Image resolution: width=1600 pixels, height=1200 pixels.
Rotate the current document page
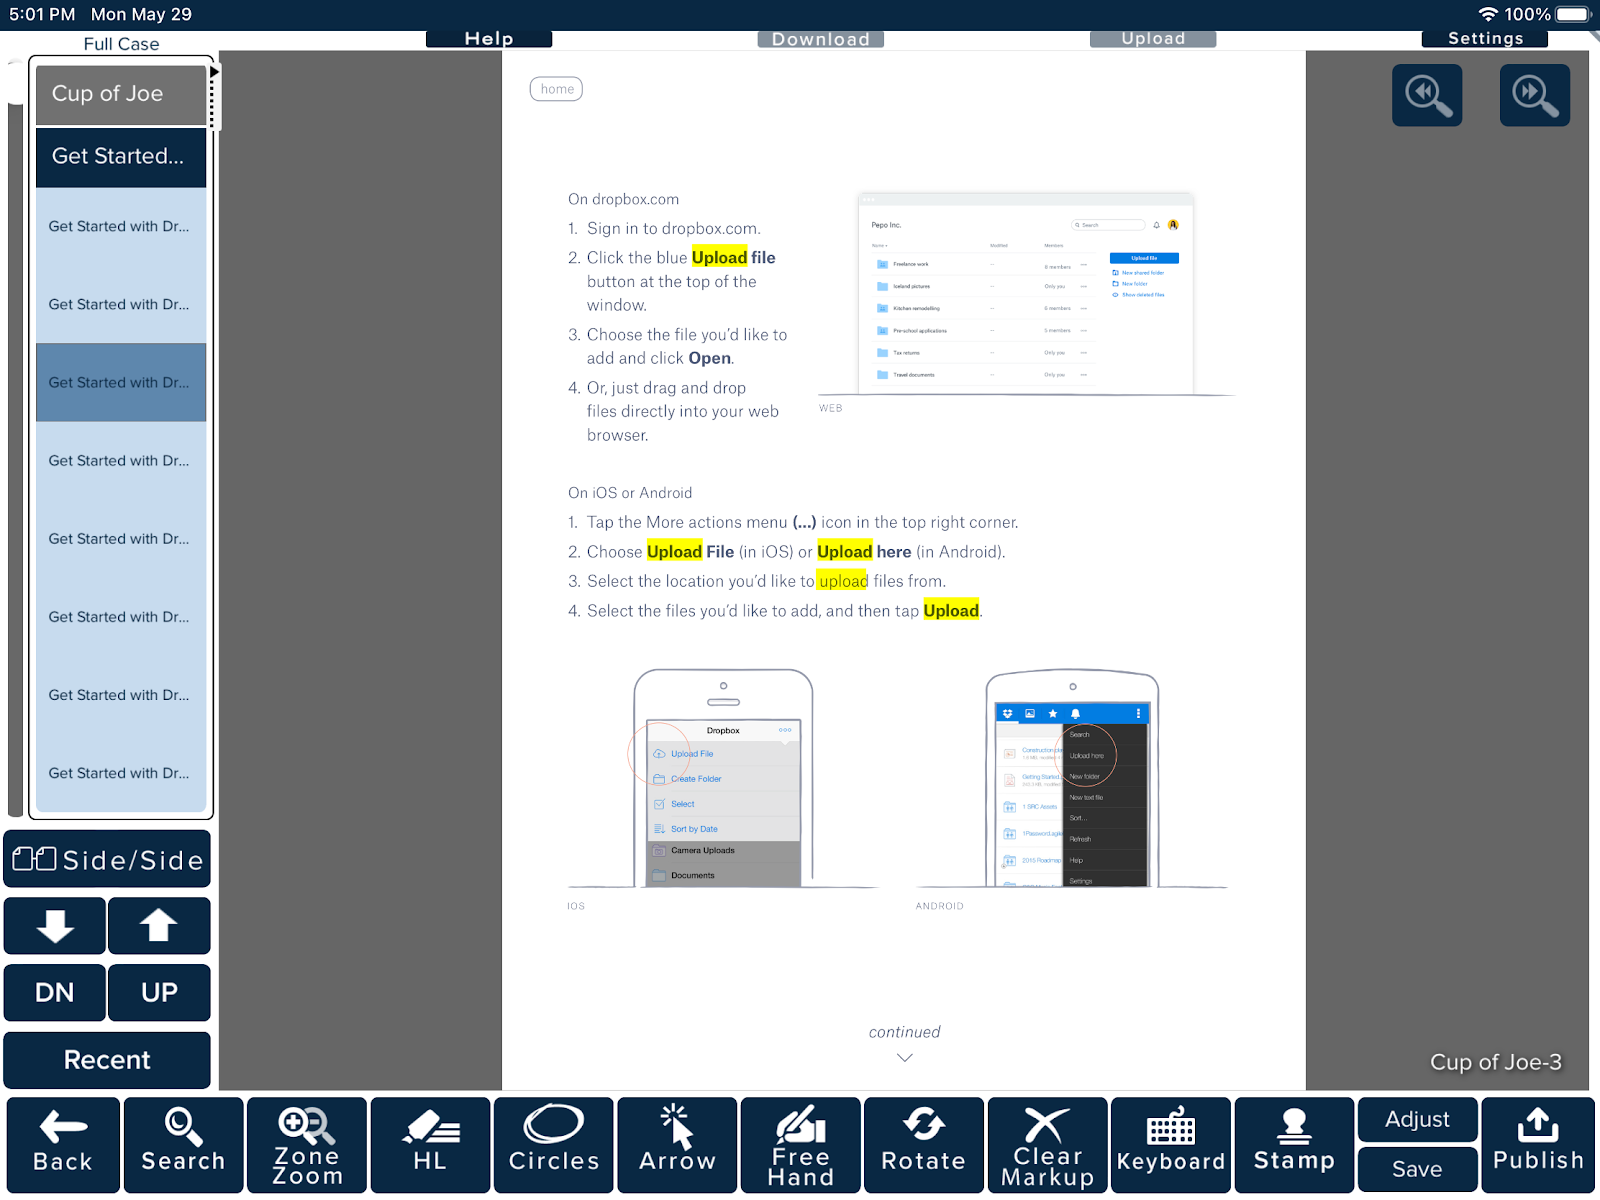tap(923, 1145)
